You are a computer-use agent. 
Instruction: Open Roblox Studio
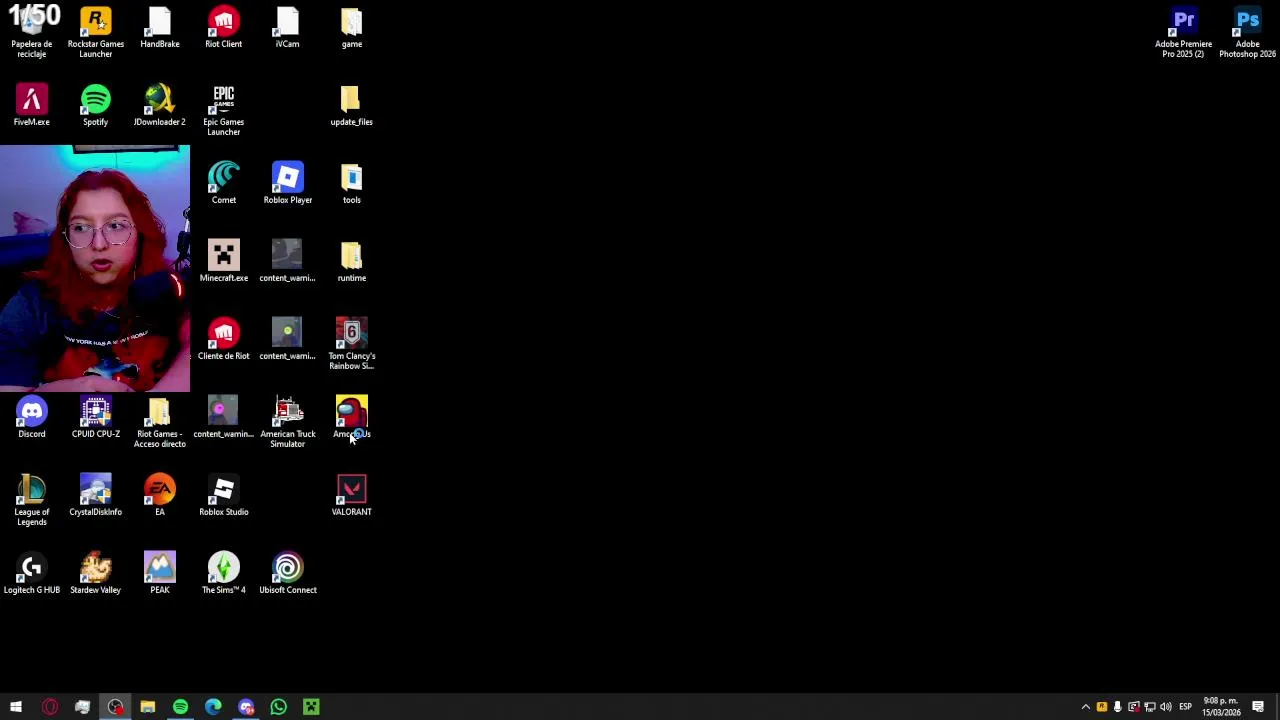[x=224, y=496]
